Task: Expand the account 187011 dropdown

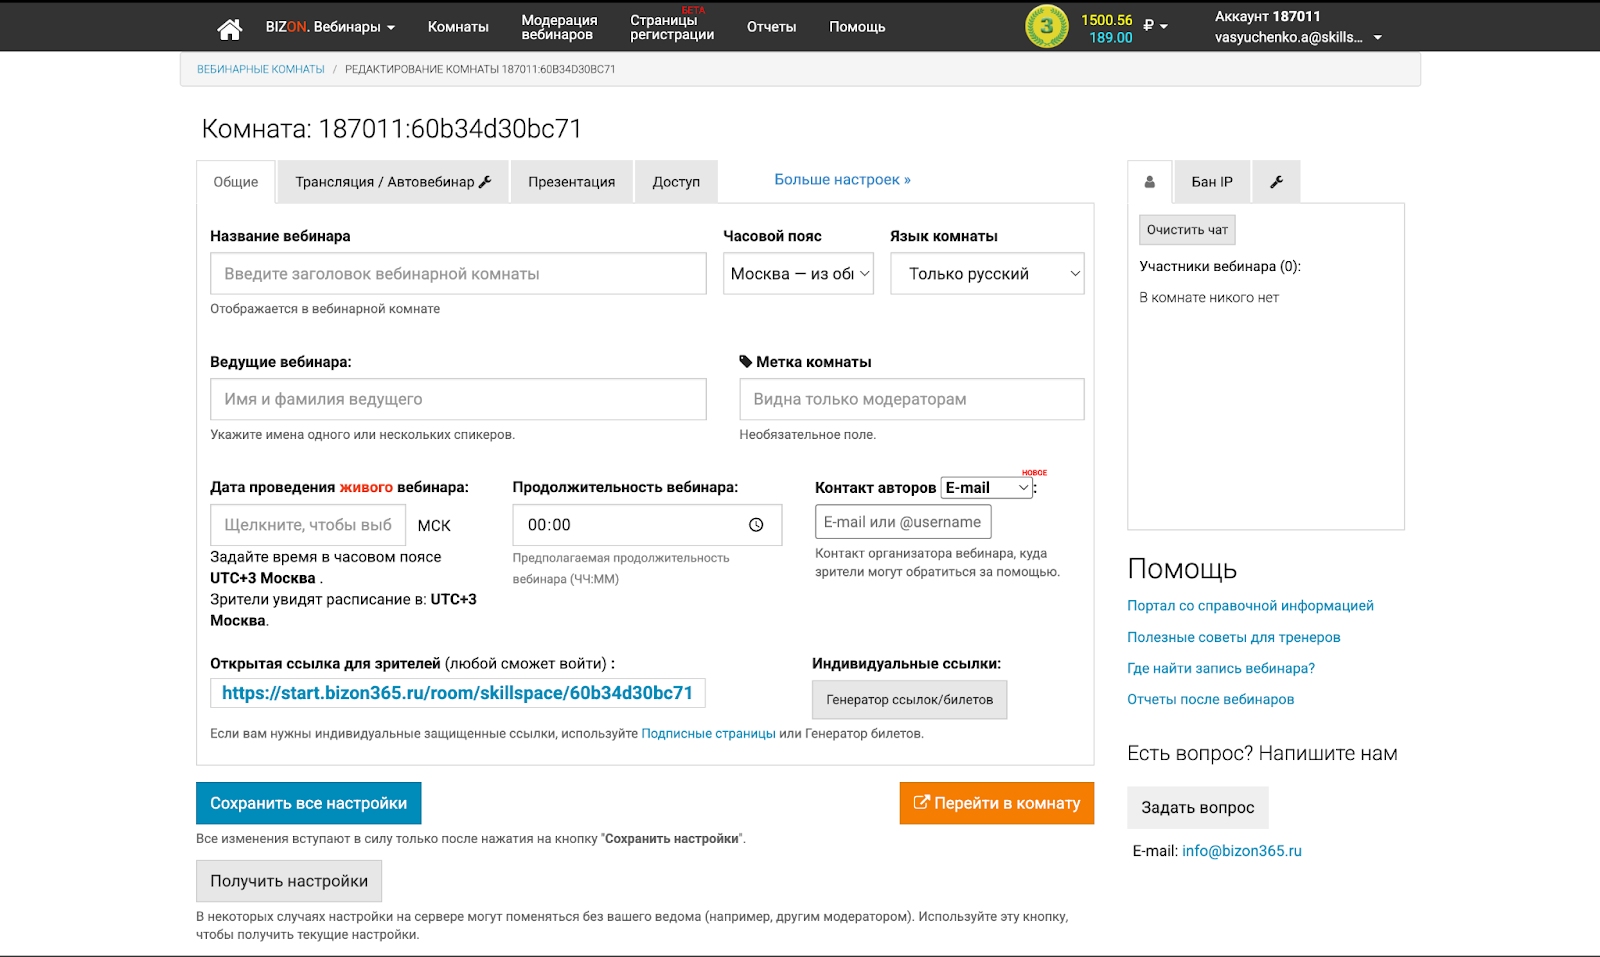Action: (1298, 27)
